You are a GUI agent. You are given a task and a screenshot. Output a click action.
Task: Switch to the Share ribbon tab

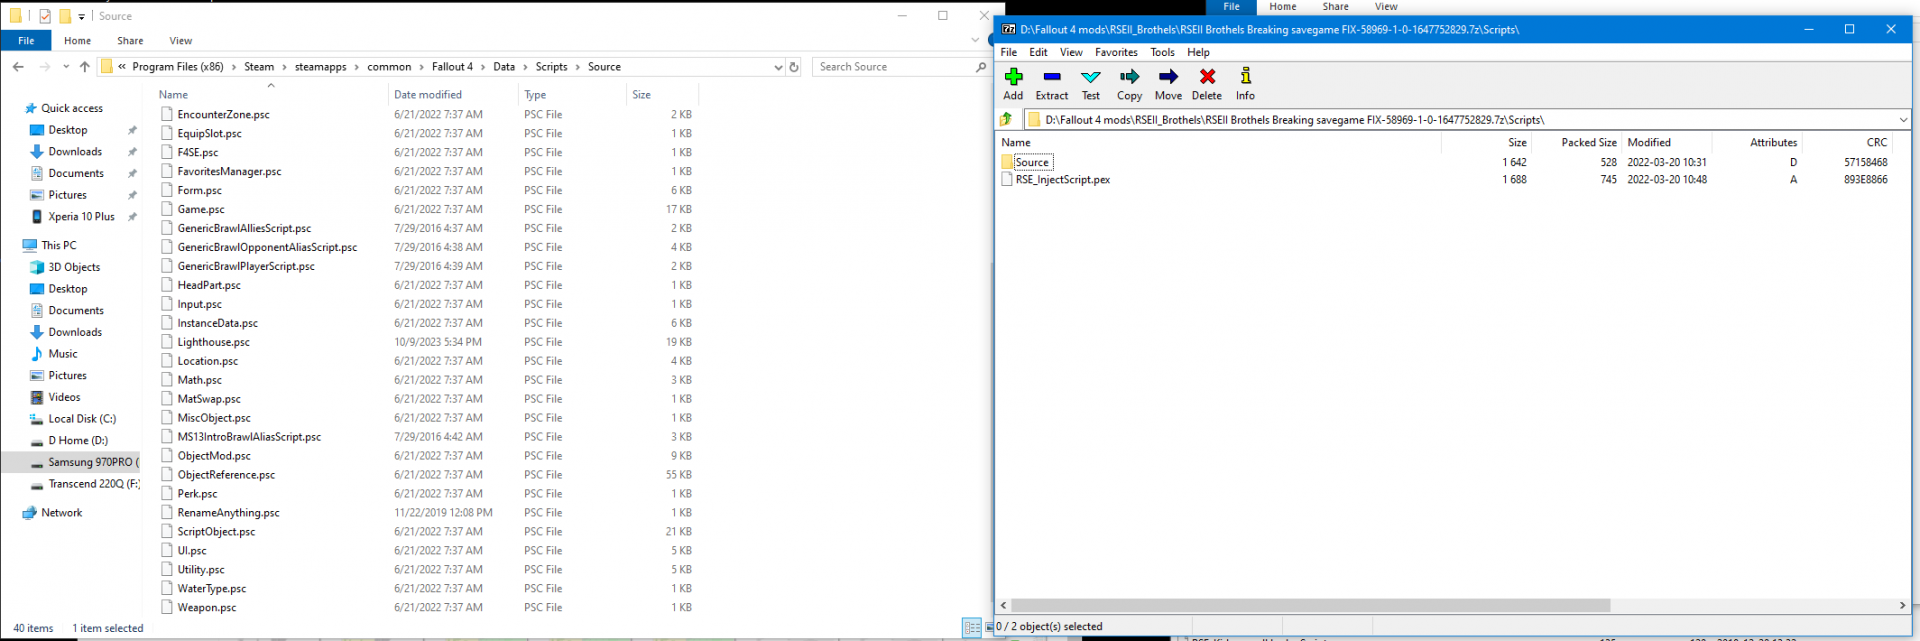[x=130, y=41]
